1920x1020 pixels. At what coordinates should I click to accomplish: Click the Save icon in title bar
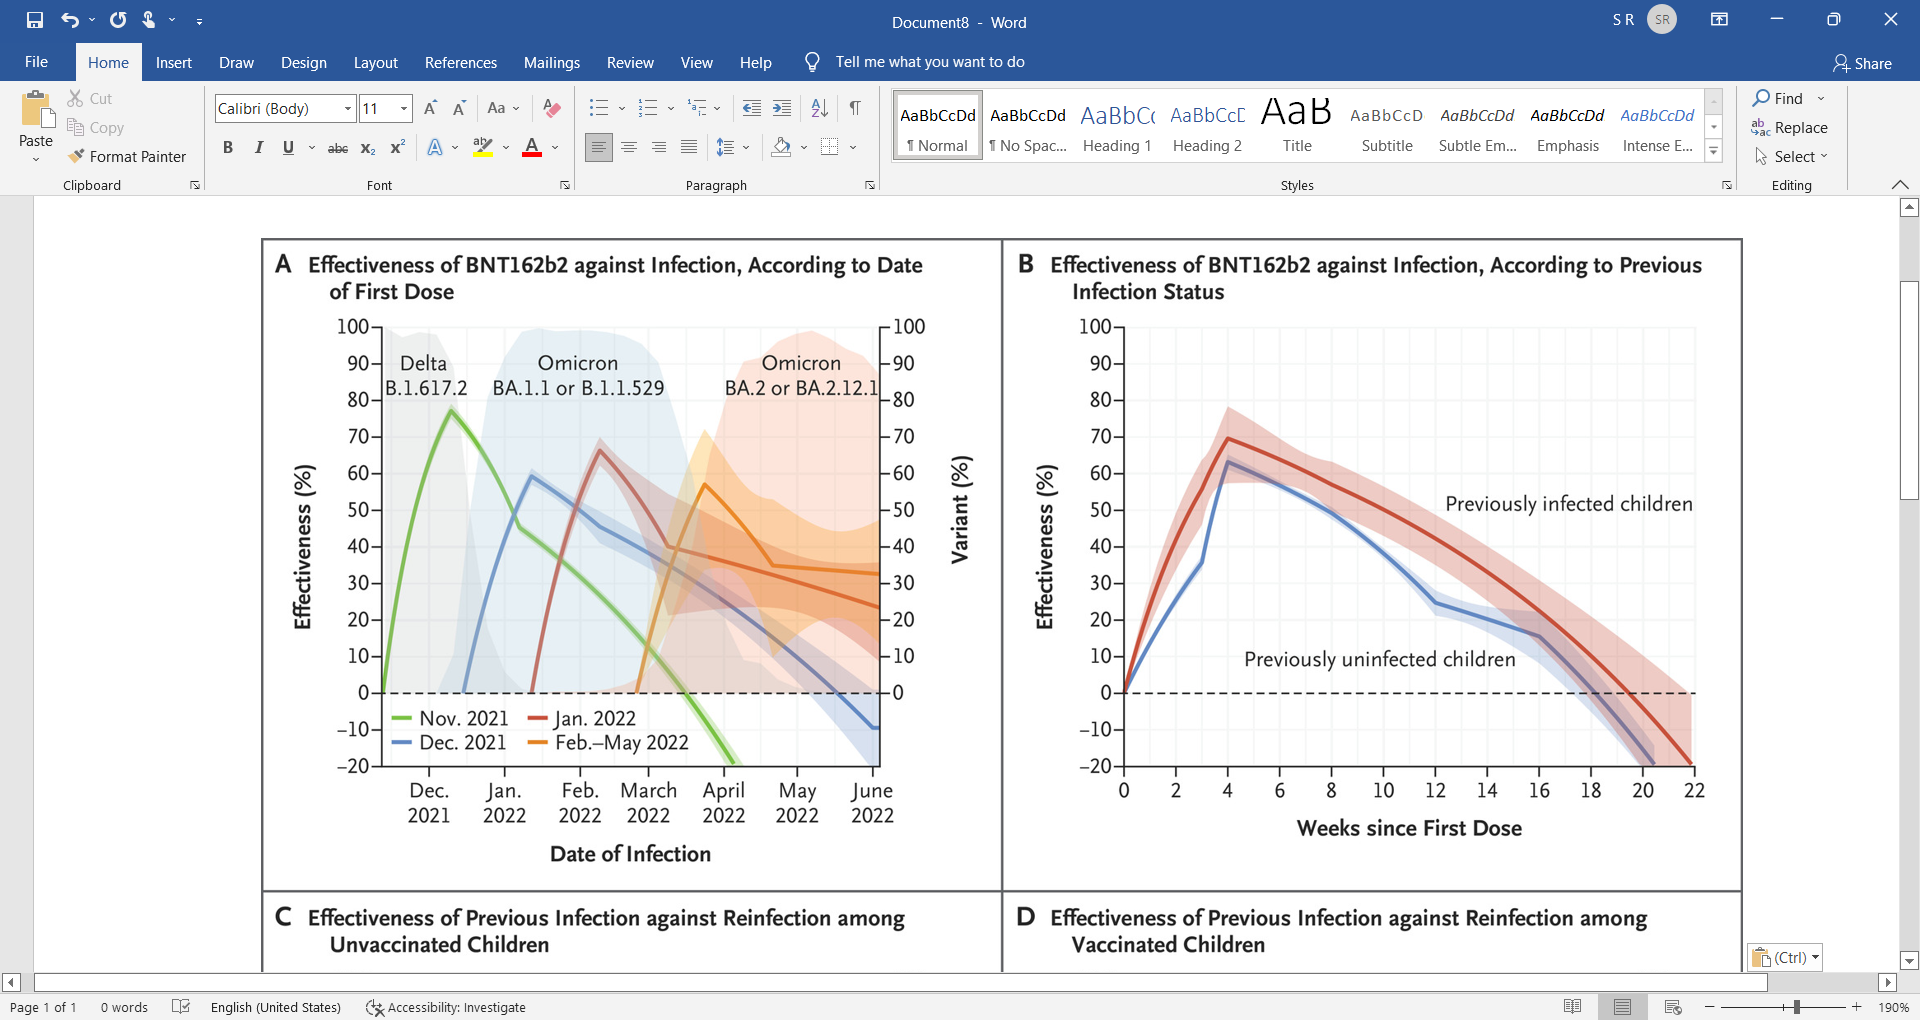tap(35, 20)
